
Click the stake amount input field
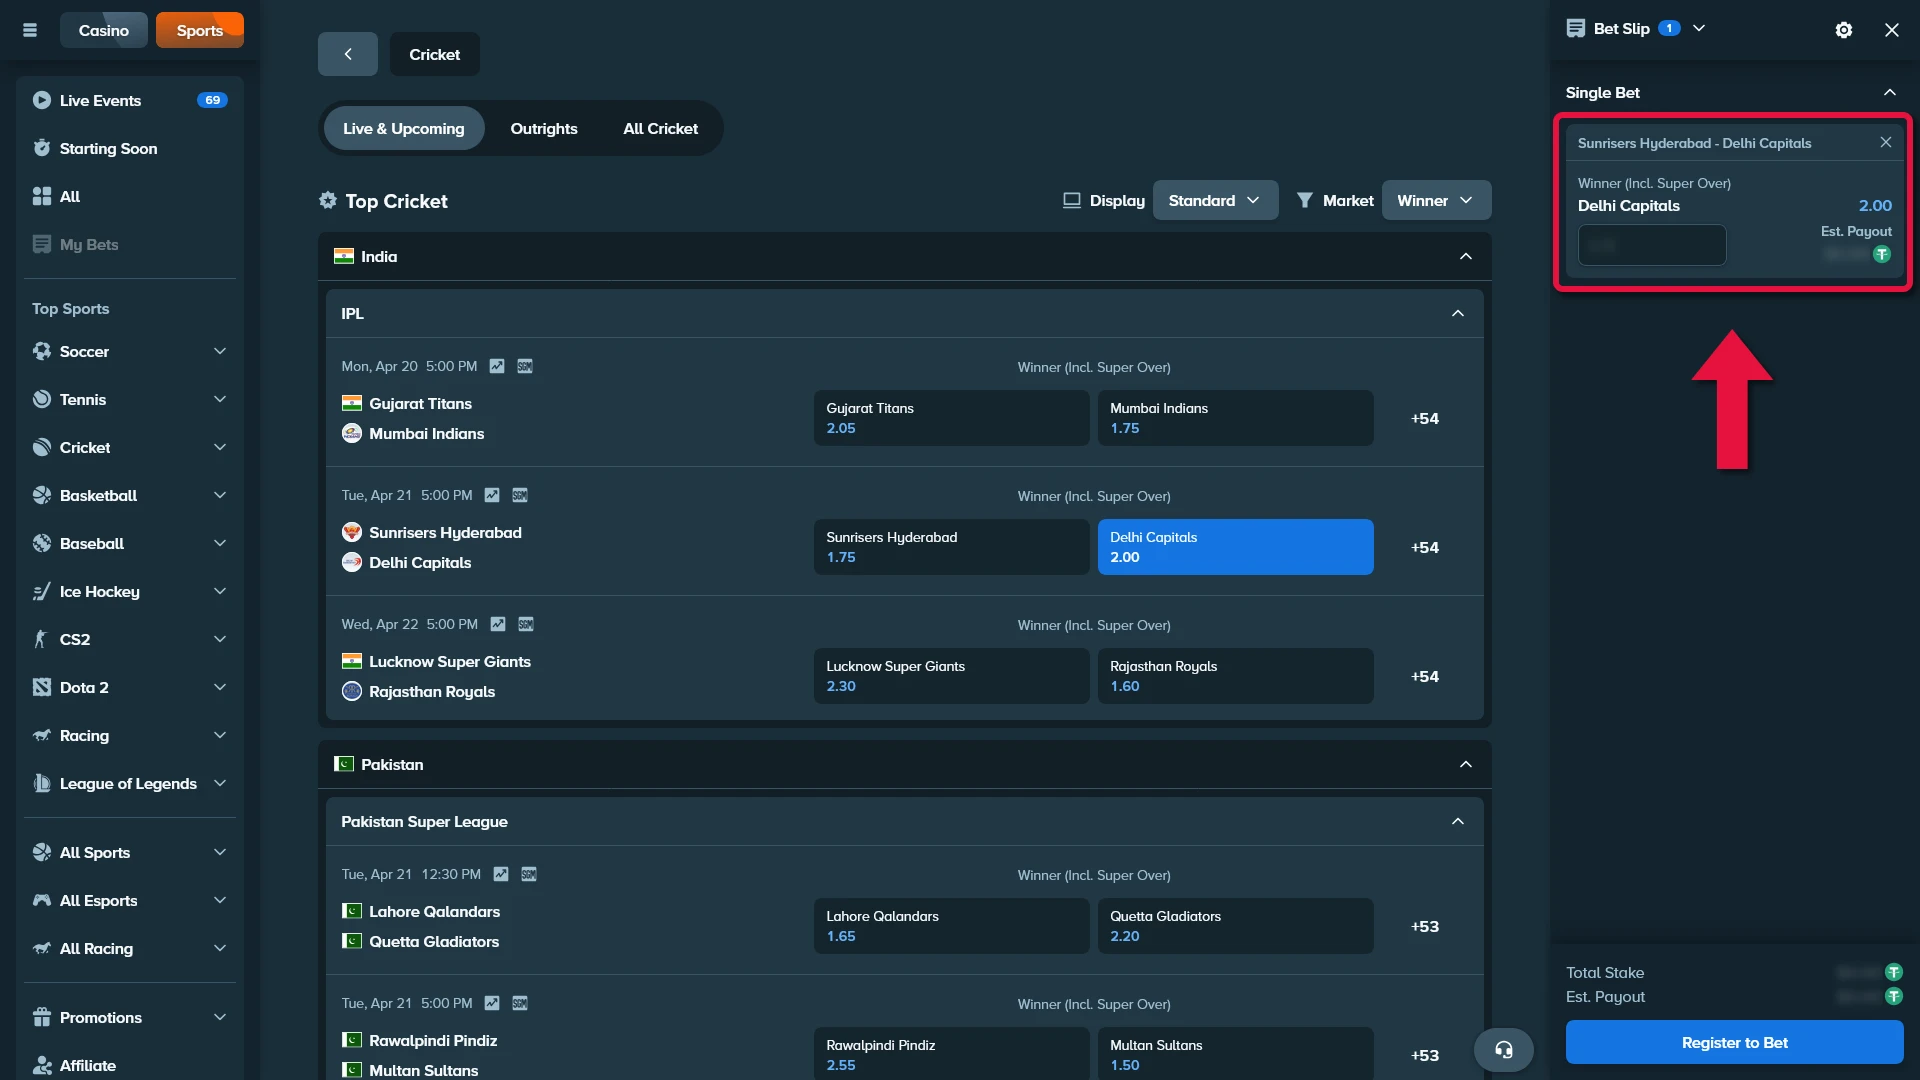point(1652,245)
